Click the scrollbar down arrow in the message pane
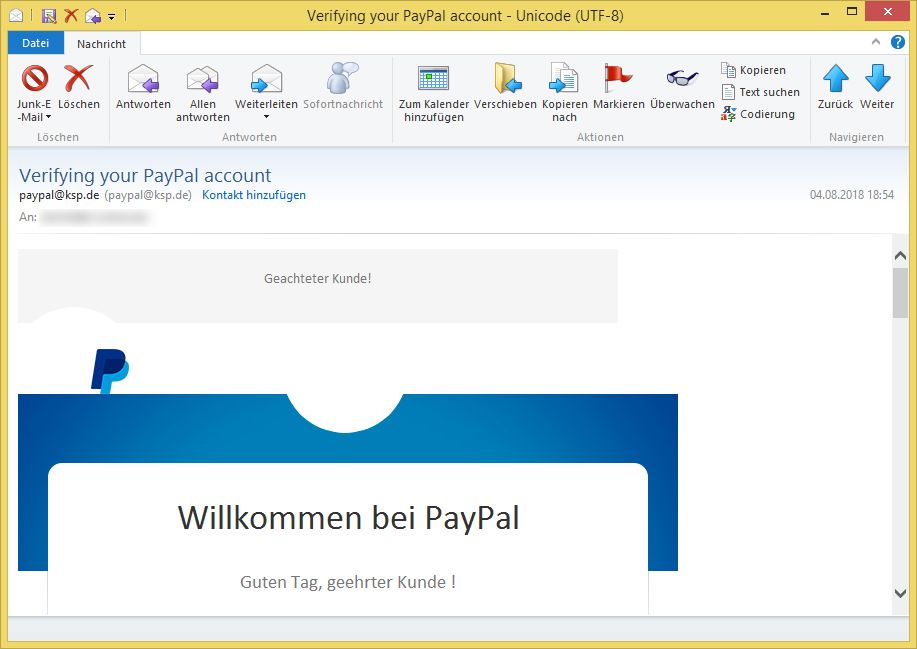The width and height of the screenshot is (917, 649). 900,593
